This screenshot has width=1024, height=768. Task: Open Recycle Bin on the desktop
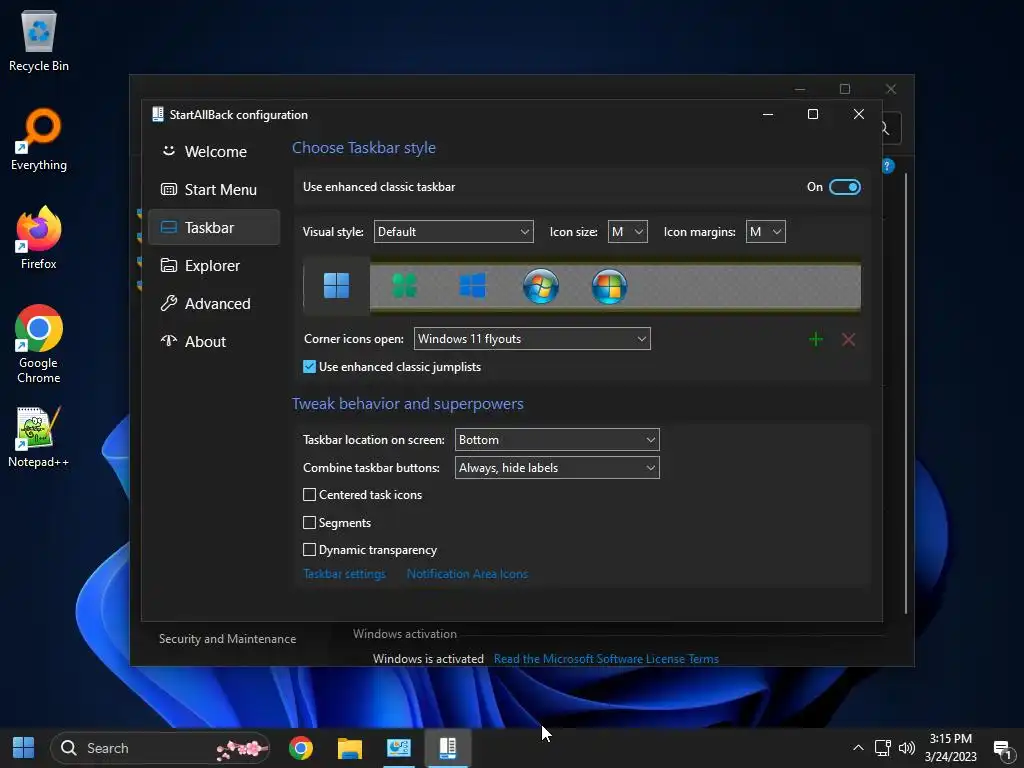click(x=39, y=40)
